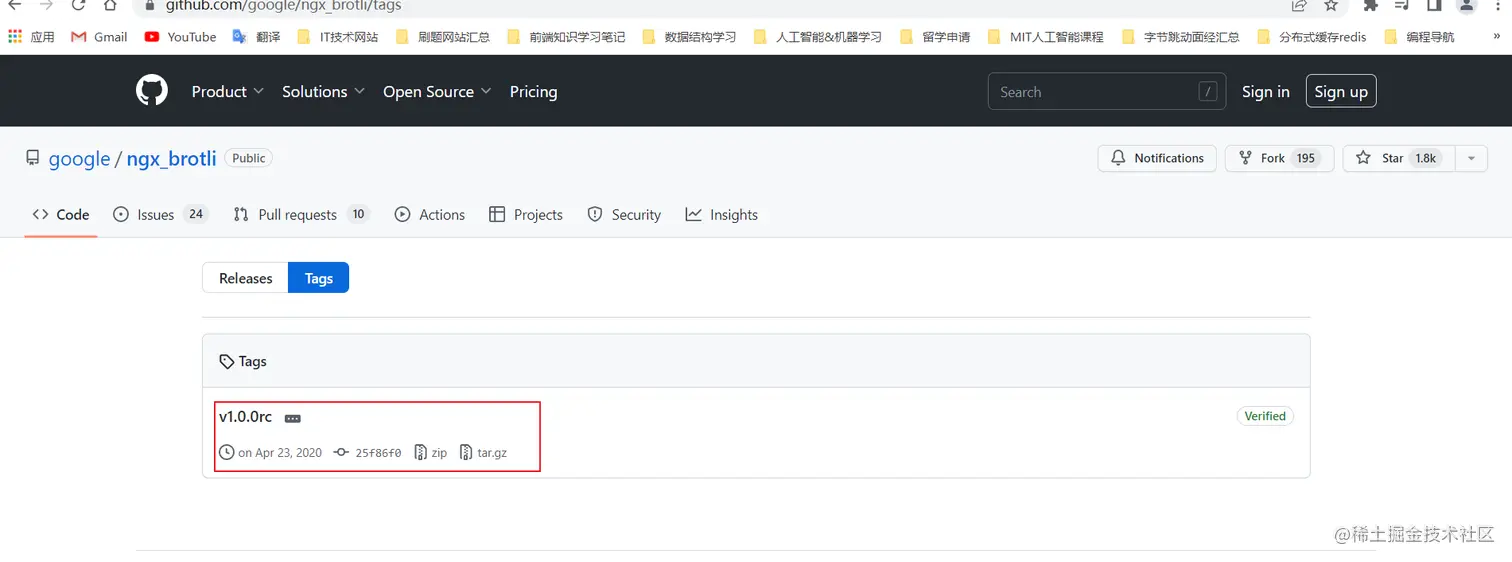
Task: Open the Apps grid bookmark icon
Action: pos(15,37)
